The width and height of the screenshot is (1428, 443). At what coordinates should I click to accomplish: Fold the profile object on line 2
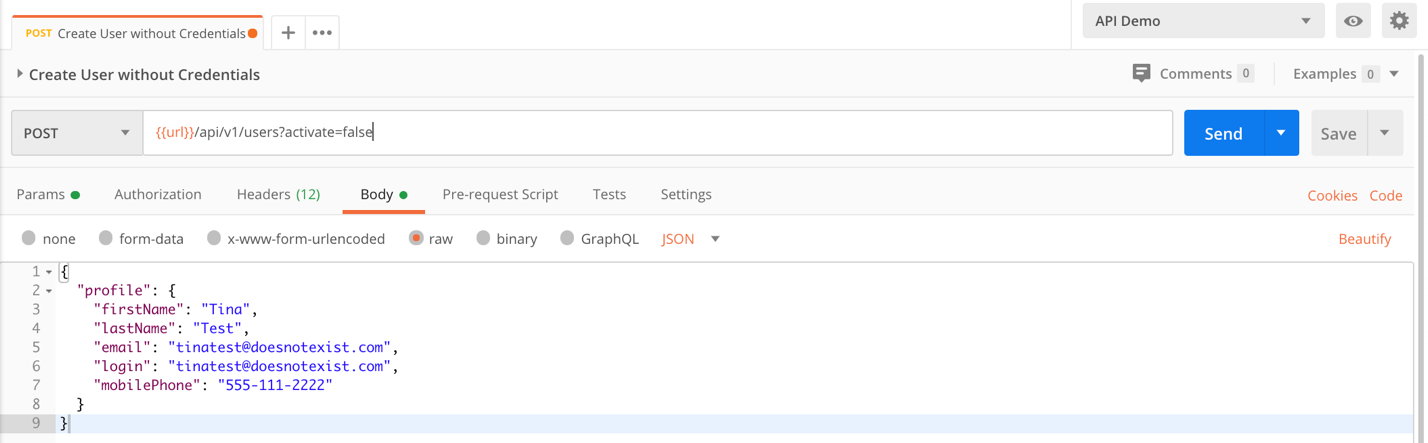[49, 291]
